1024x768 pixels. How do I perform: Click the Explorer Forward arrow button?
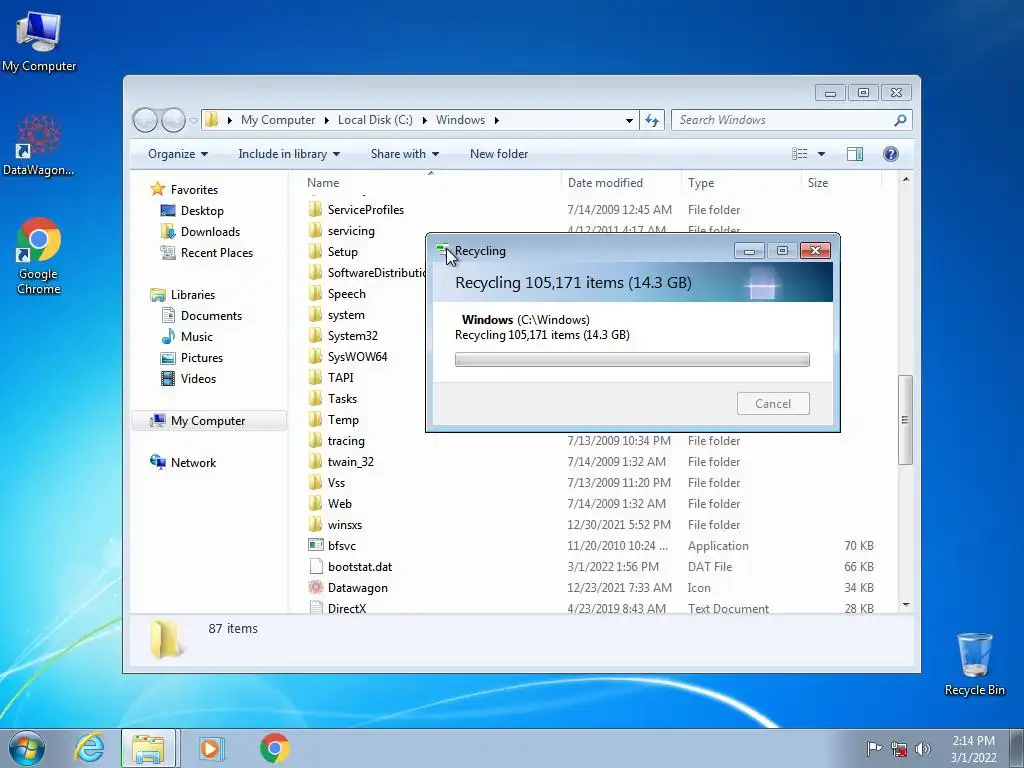173,120
